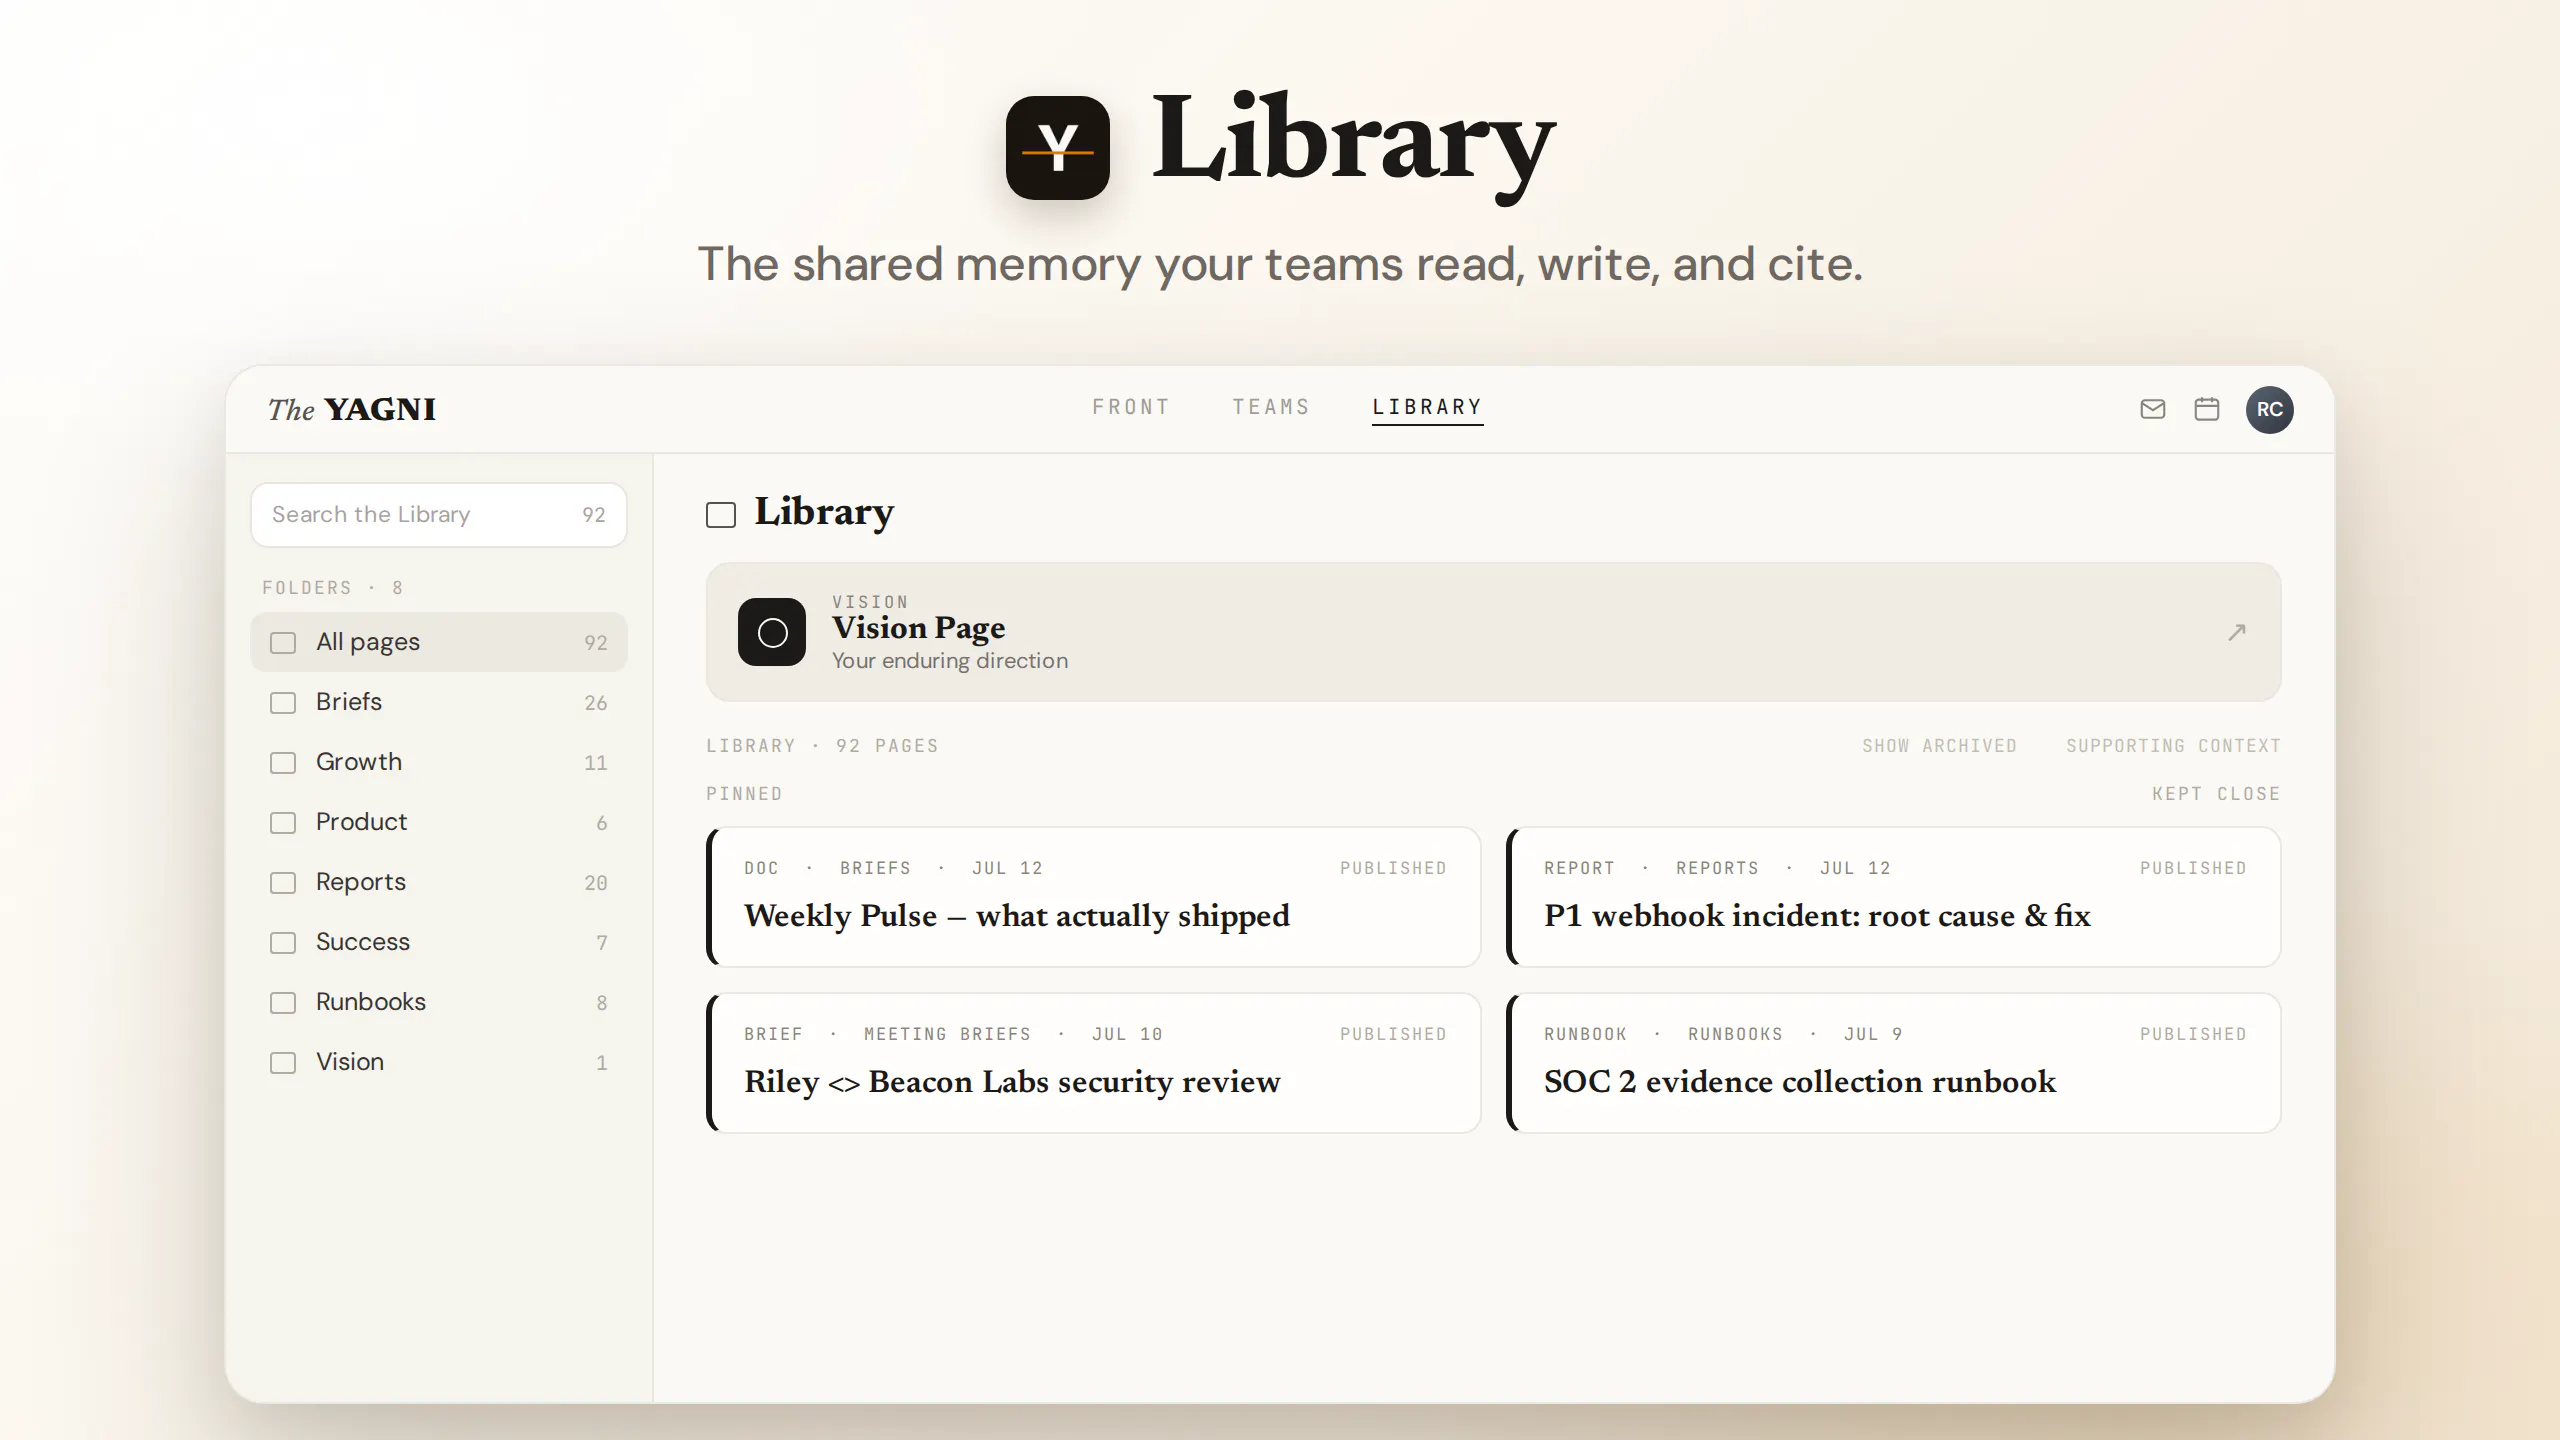Open SOC 2 evidence collection runbook

pyautogui.click(x=1893, y=1062)
